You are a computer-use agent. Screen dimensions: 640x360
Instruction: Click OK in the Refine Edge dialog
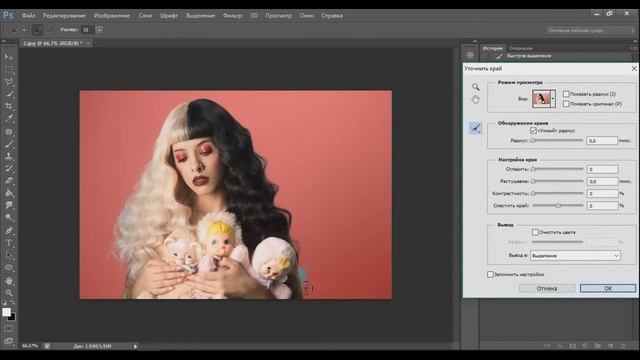click(608, 288)
